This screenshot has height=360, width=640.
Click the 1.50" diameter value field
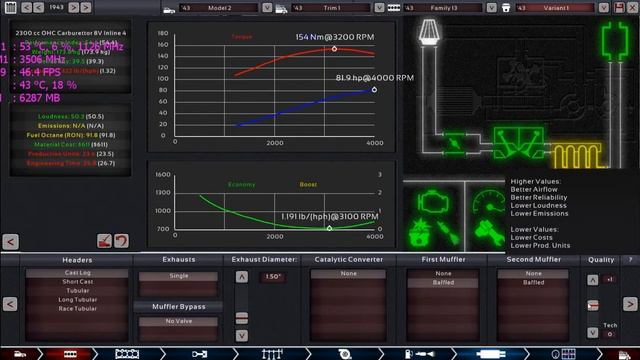[x=273, y=277]
